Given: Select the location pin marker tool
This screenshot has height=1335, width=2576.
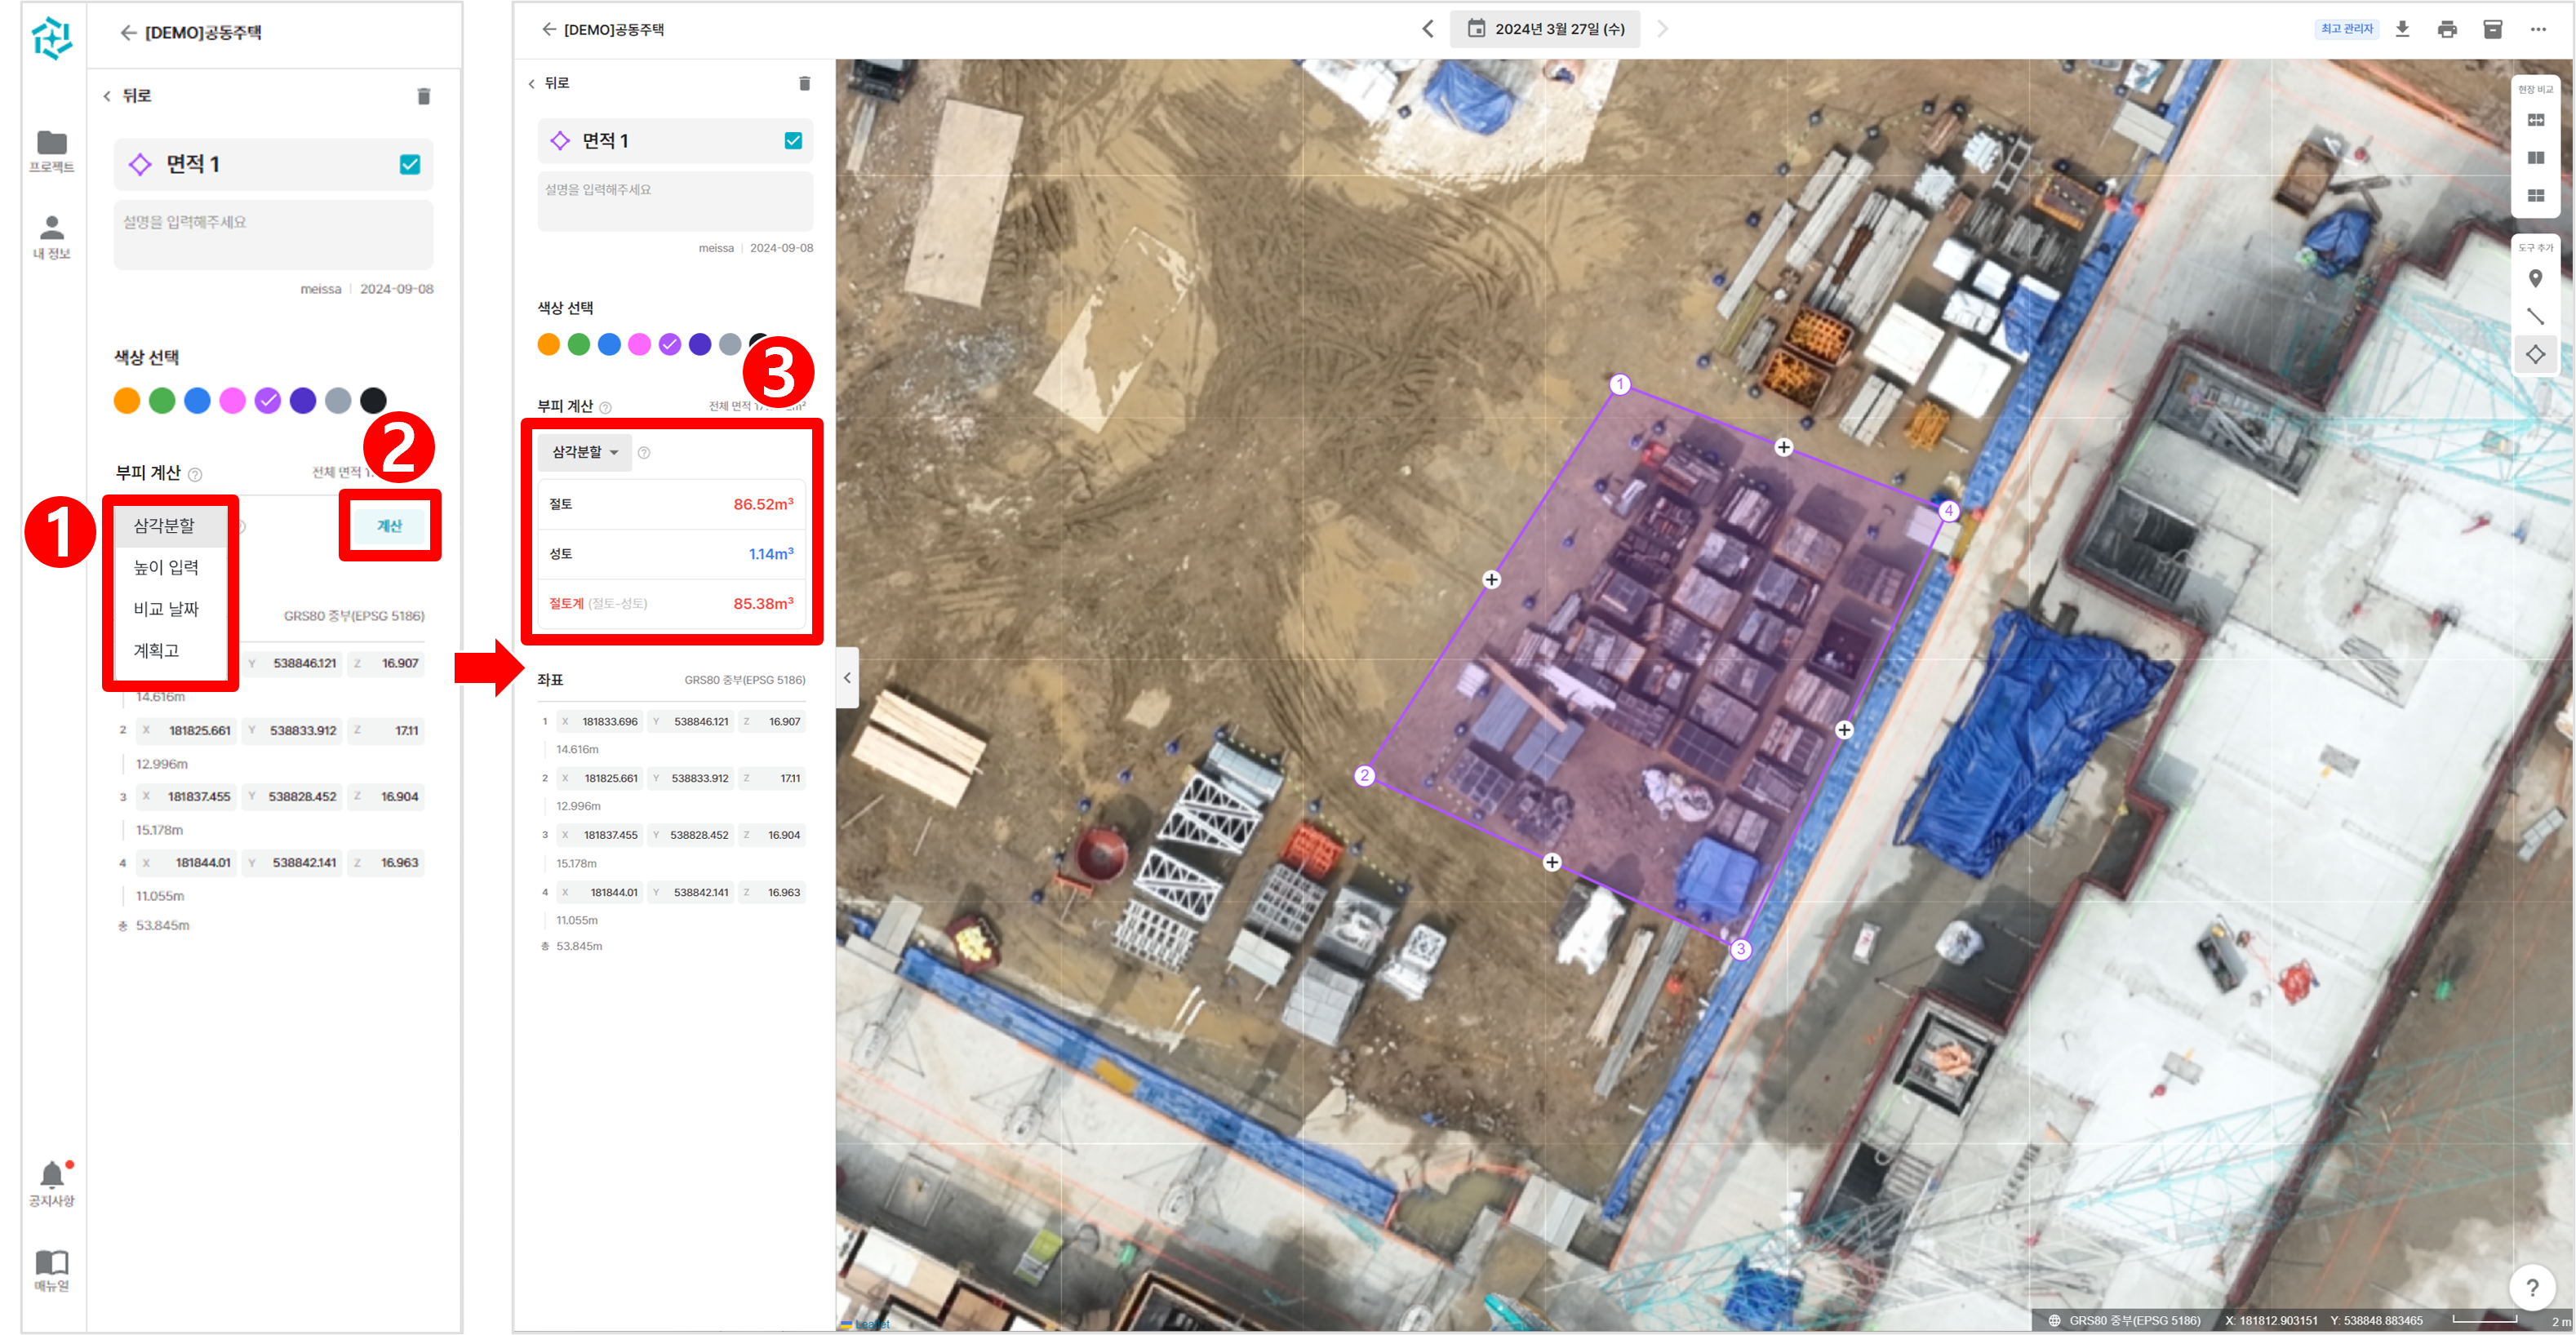Looking at the screenshot, I should click(x=2535, y=279).
